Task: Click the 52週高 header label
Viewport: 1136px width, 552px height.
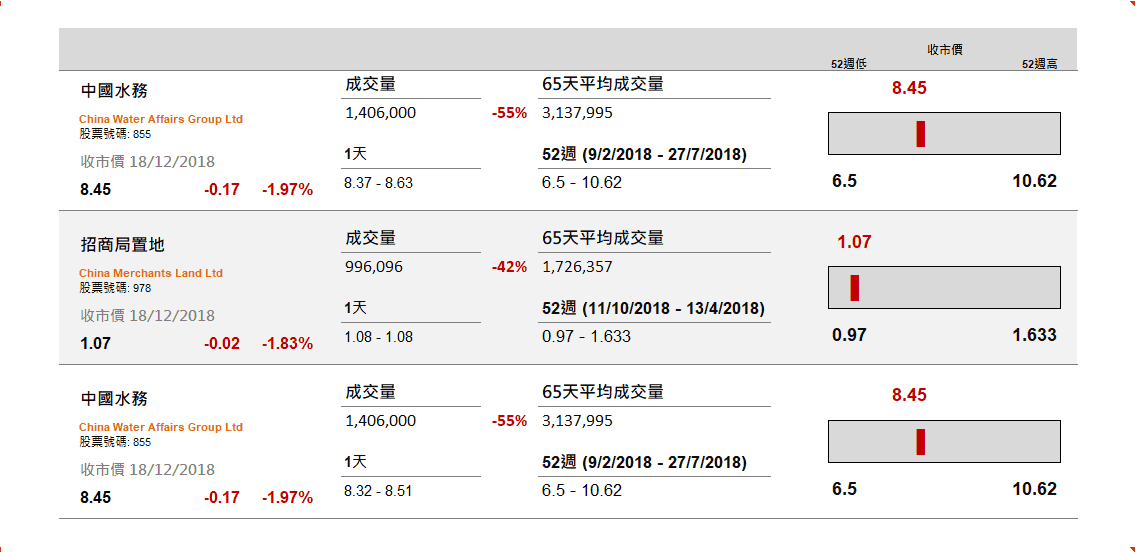Action: tap(1039, 64)
